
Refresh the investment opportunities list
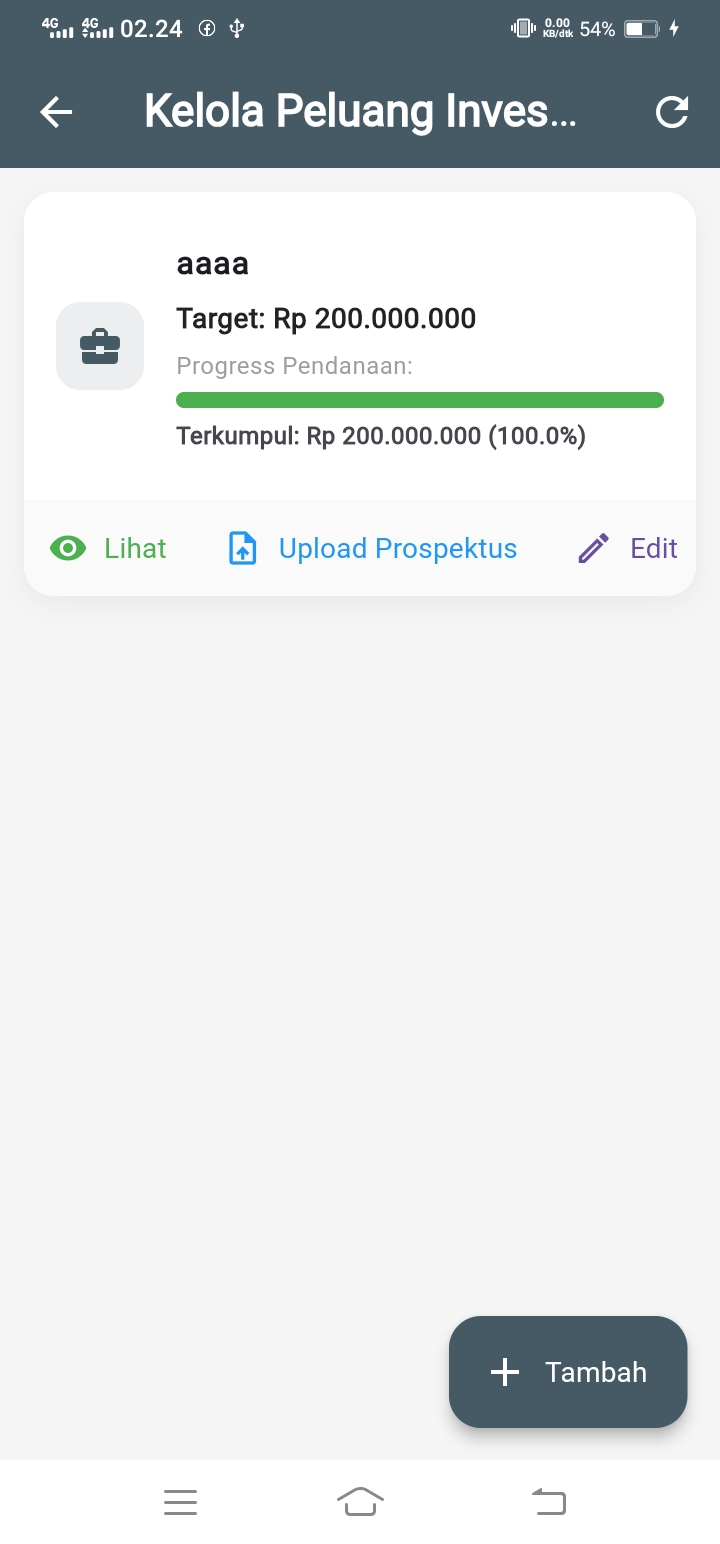click(x=672, y=112)
